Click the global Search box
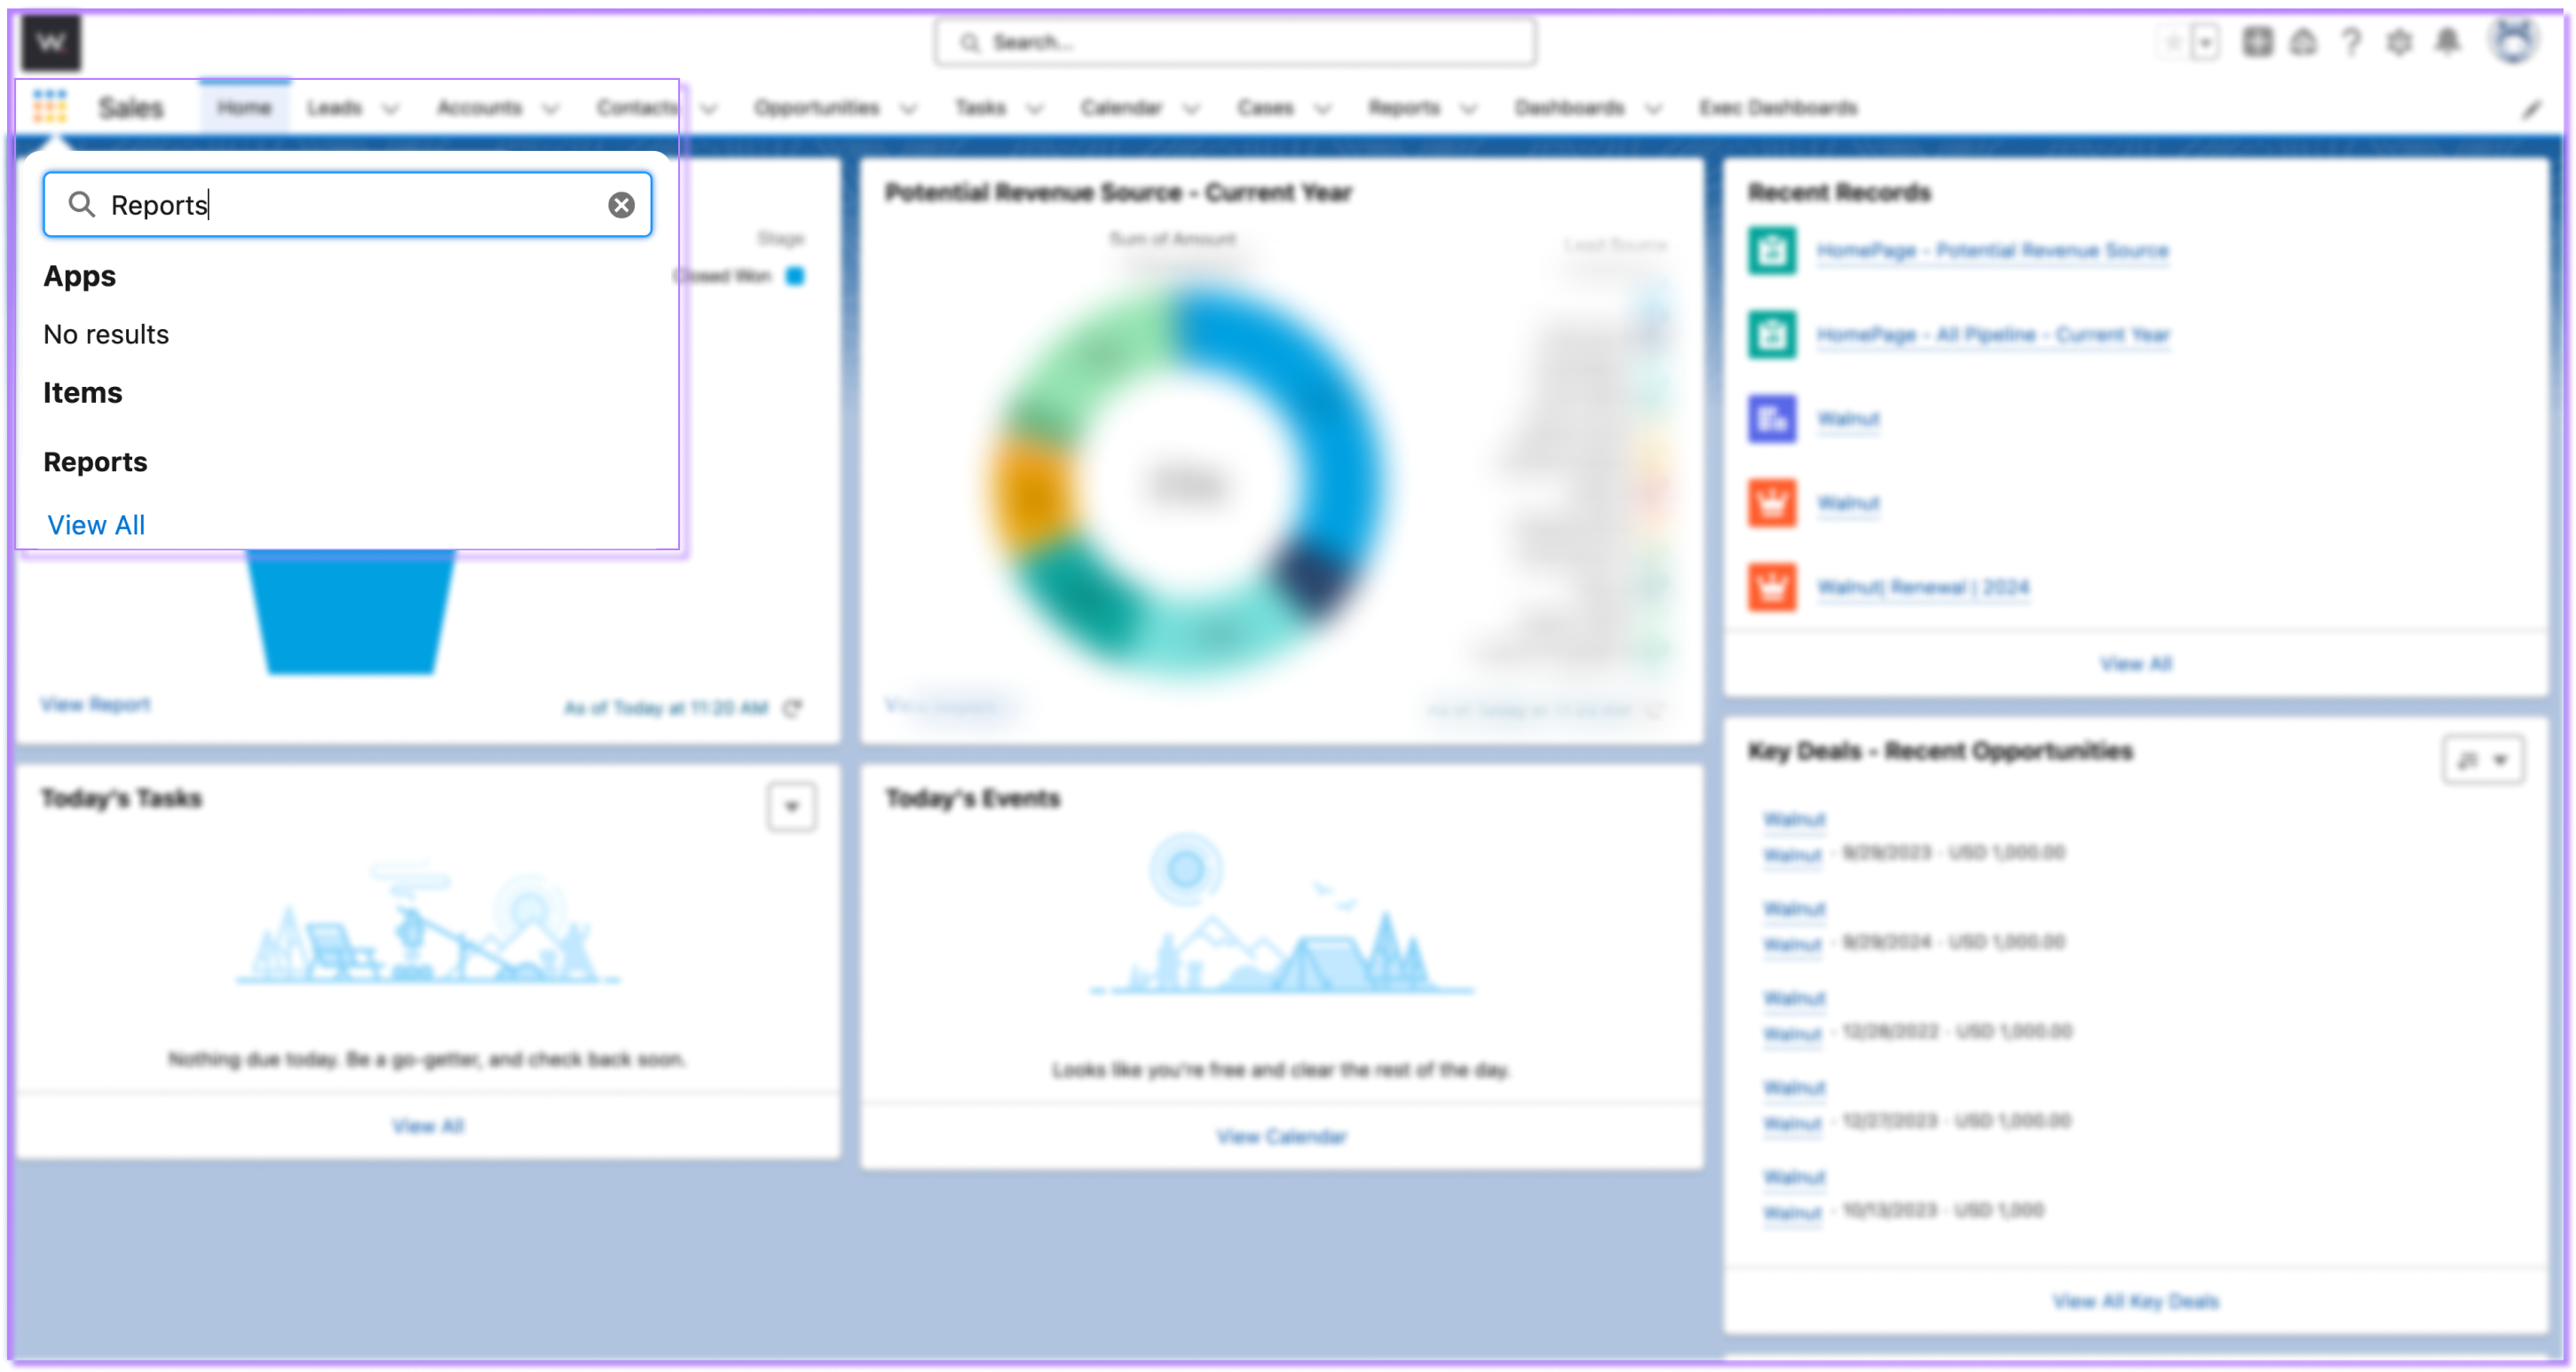 tap(1235, 43)
